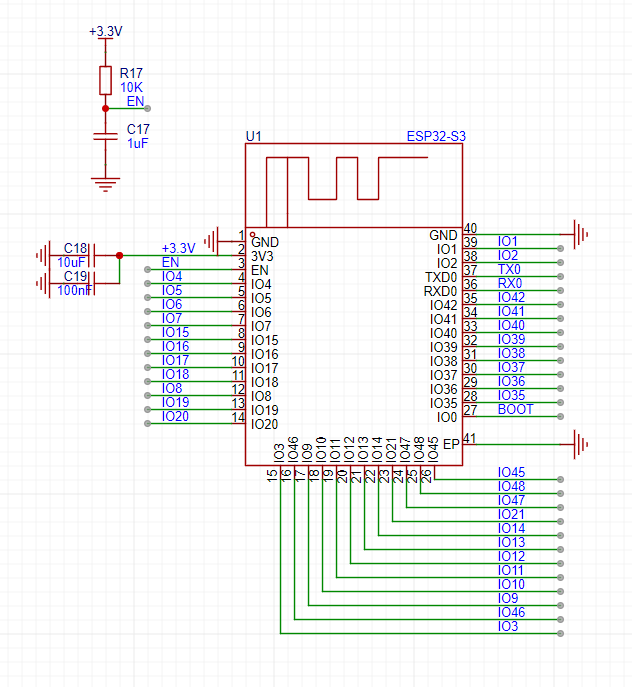Click the gray wire endpoint of the BOOT net

[561, 416]
